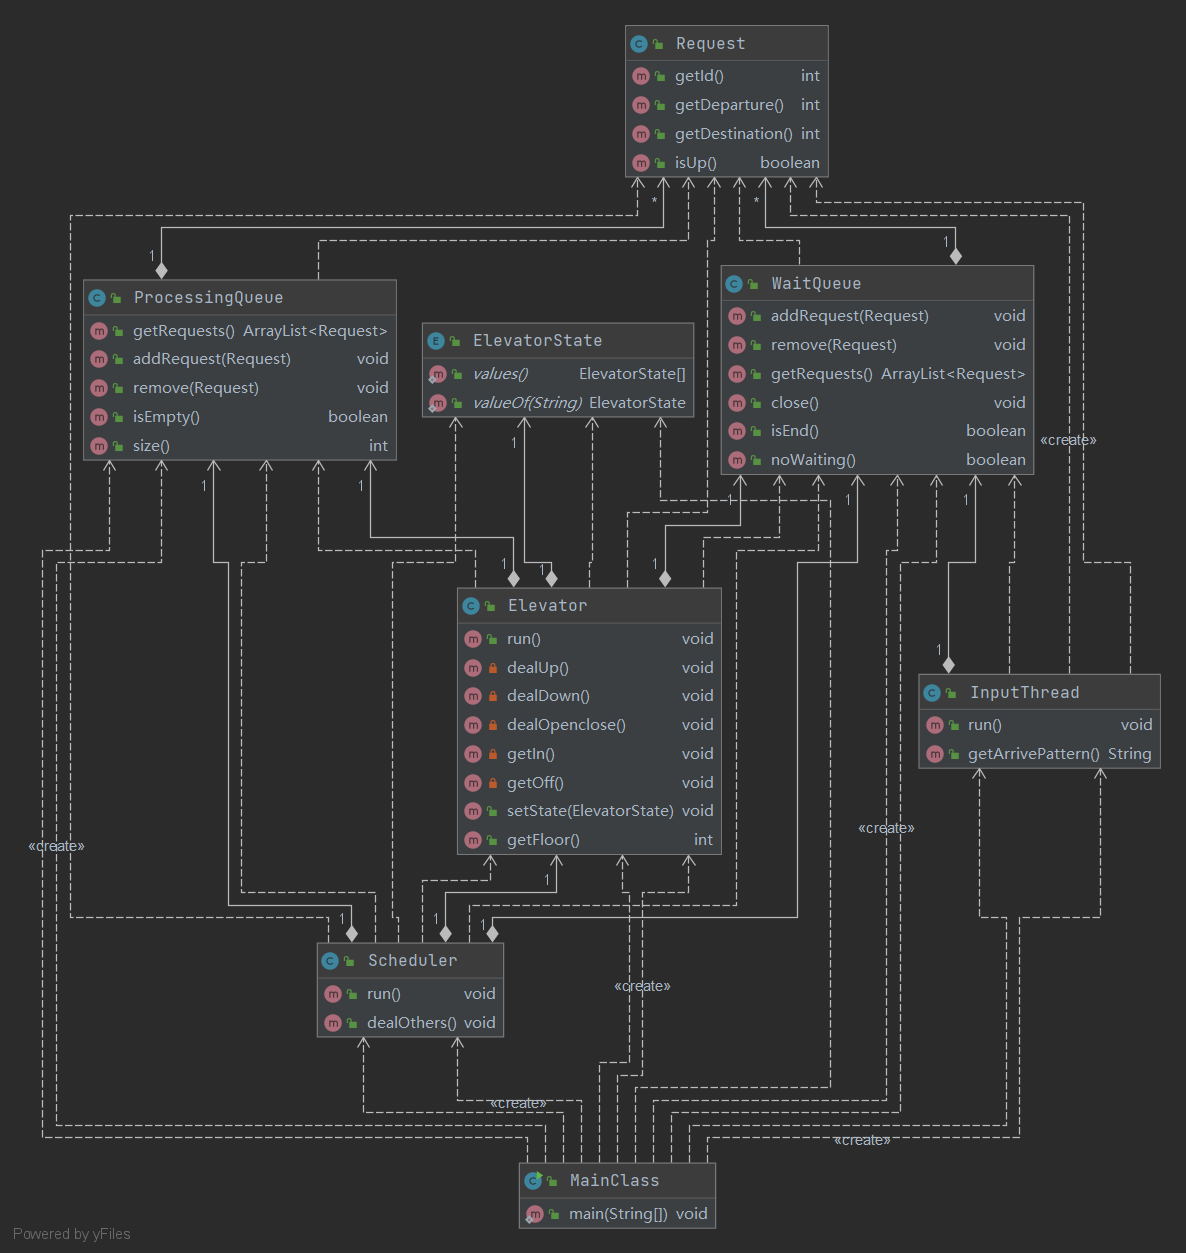Select the Elevator class title
The width and height of the screenshot is (1186, 1253).
coord(547,606)
